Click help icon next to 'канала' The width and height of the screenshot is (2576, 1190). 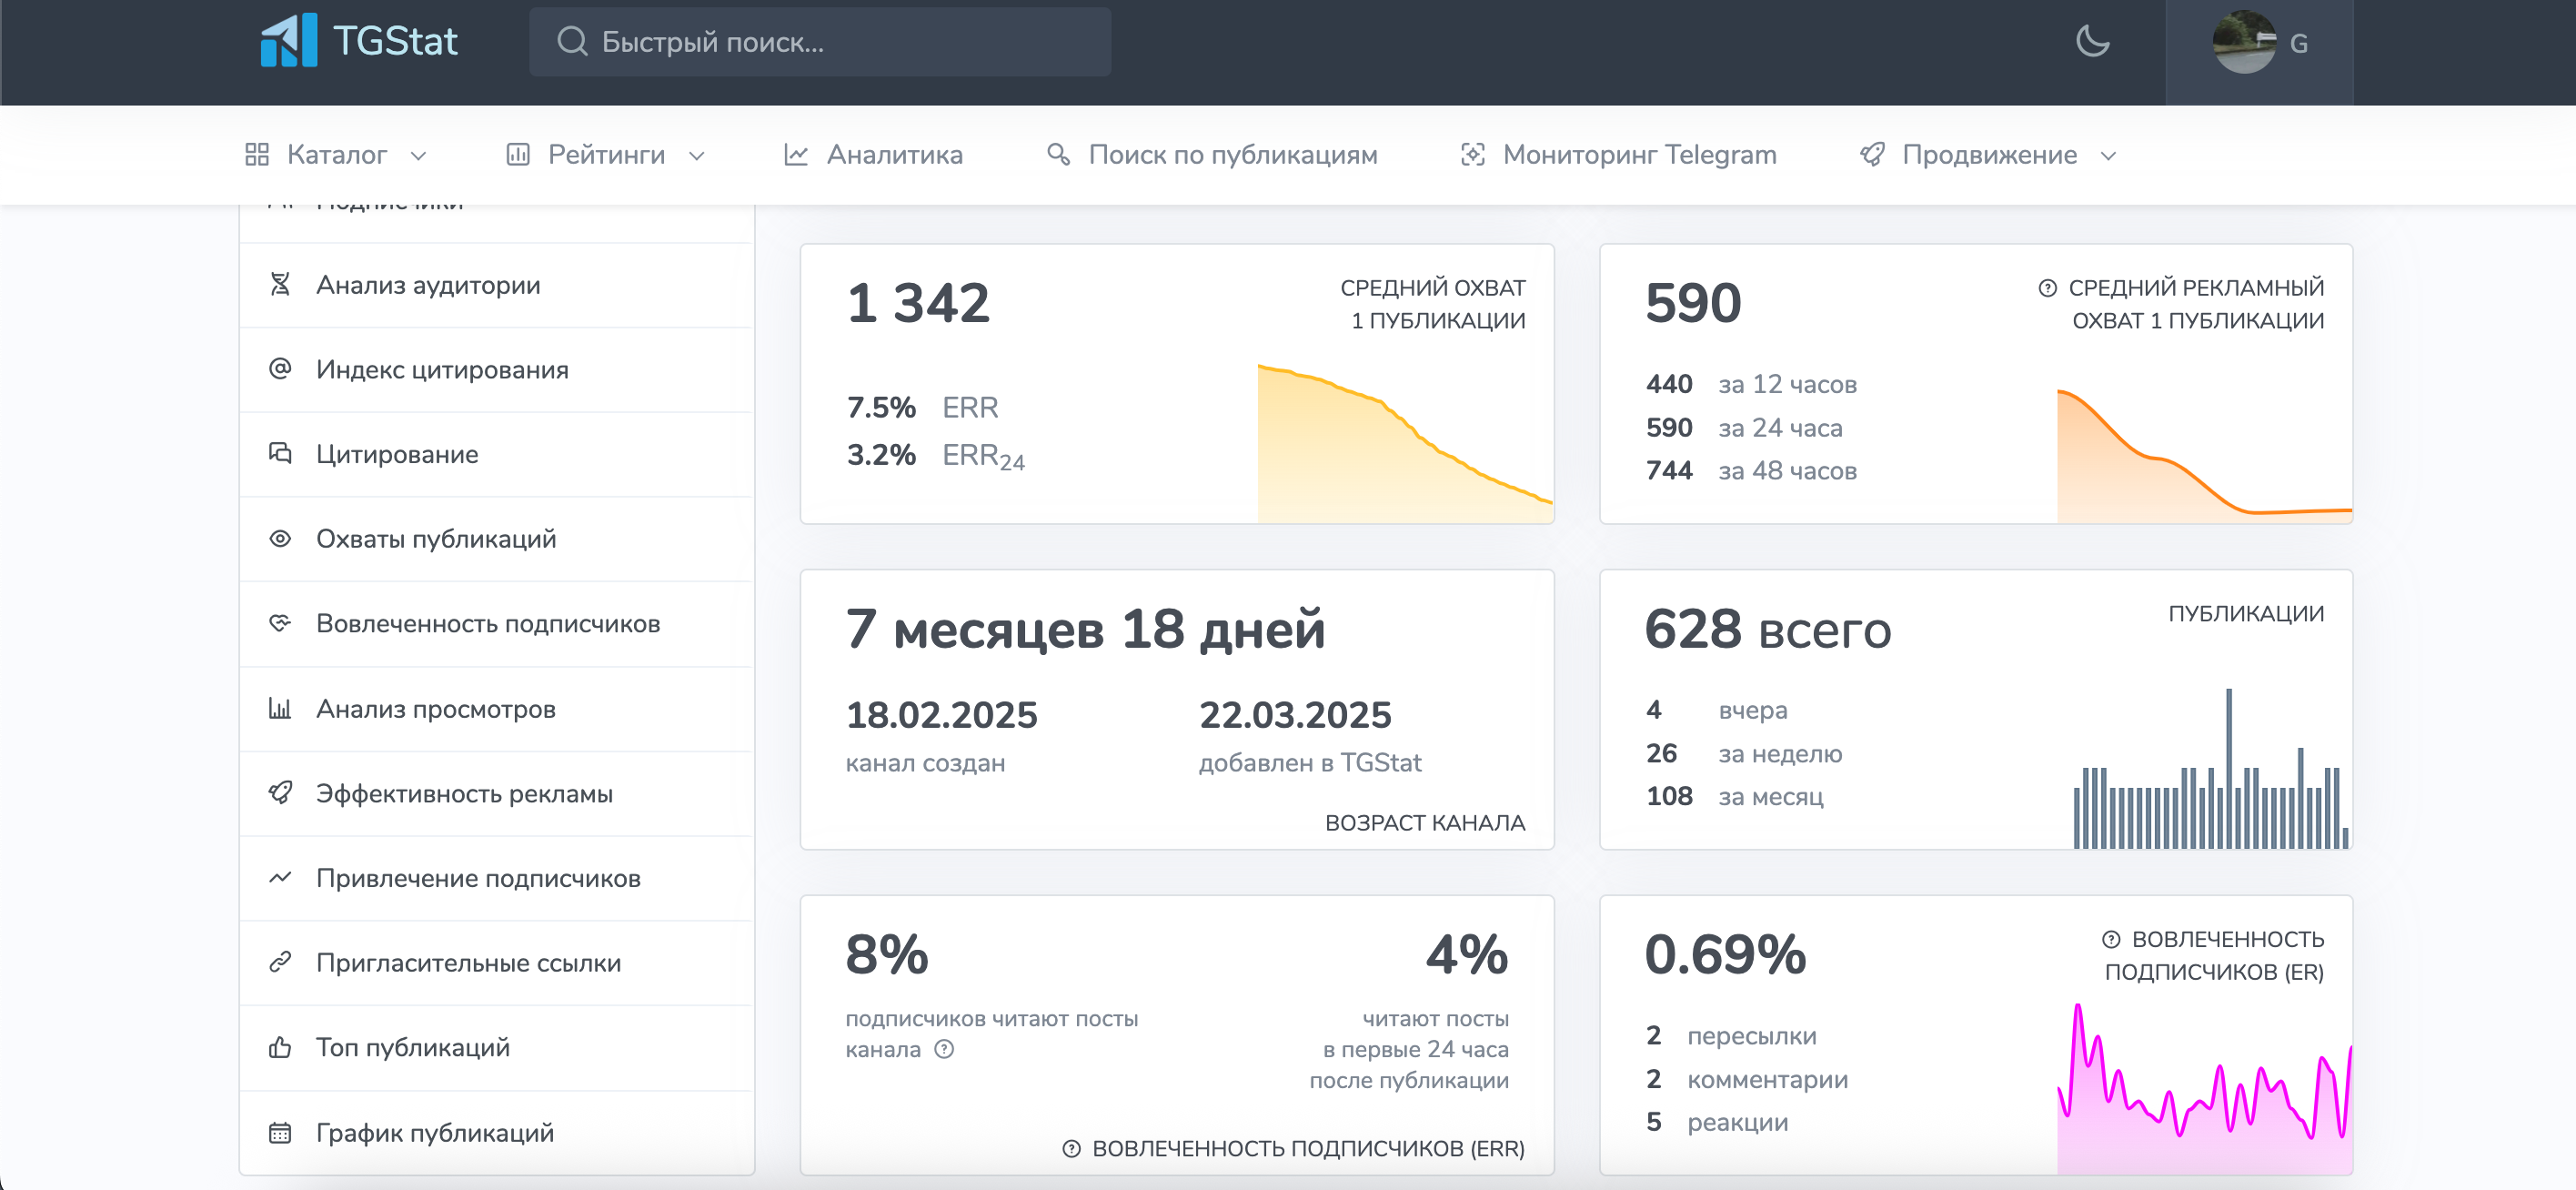click(x=944, y=1049)
